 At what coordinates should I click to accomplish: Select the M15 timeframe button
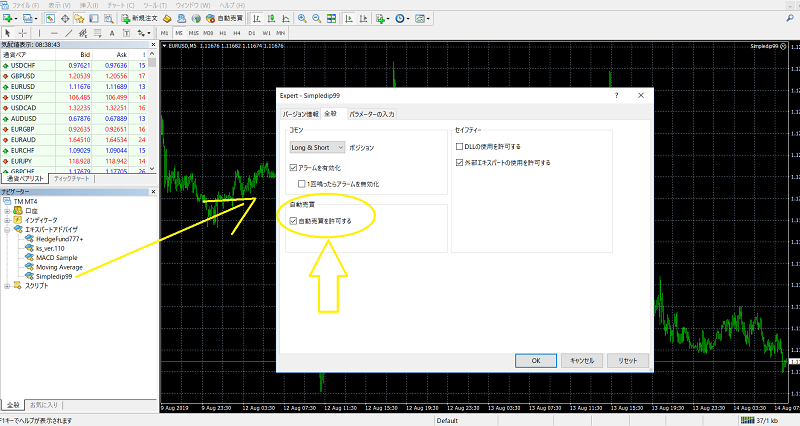(192, 33)
